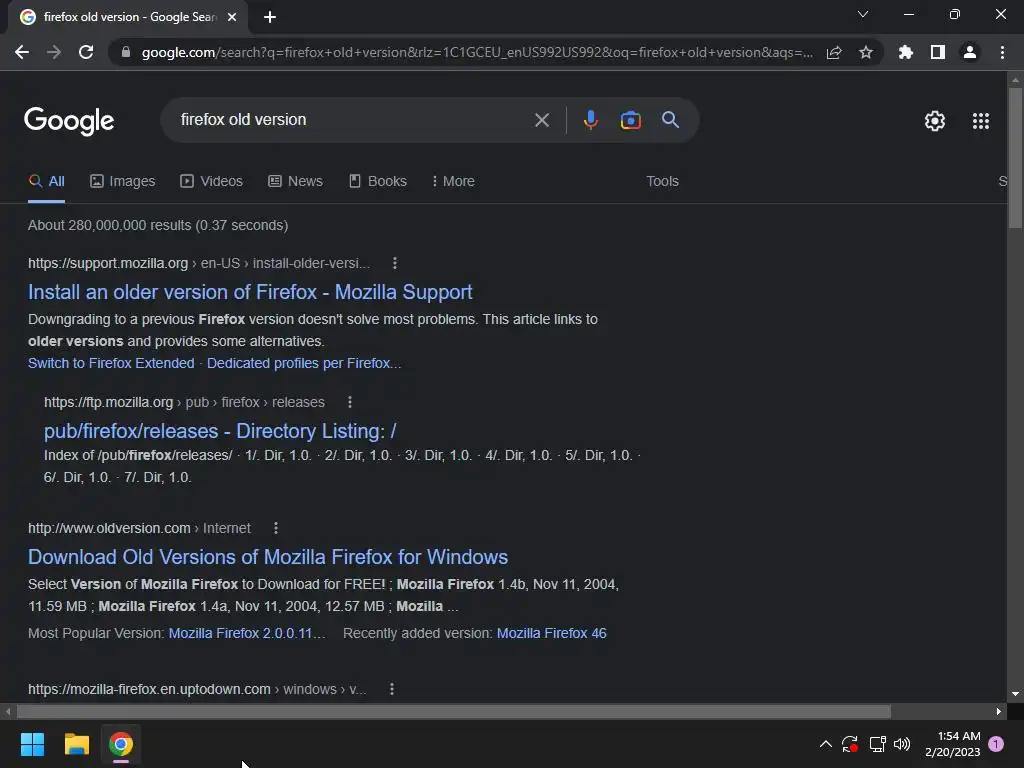Screen dimensions: 1024x768
Task: Open the Google apps grid
Action: click(x=980, y=121)
